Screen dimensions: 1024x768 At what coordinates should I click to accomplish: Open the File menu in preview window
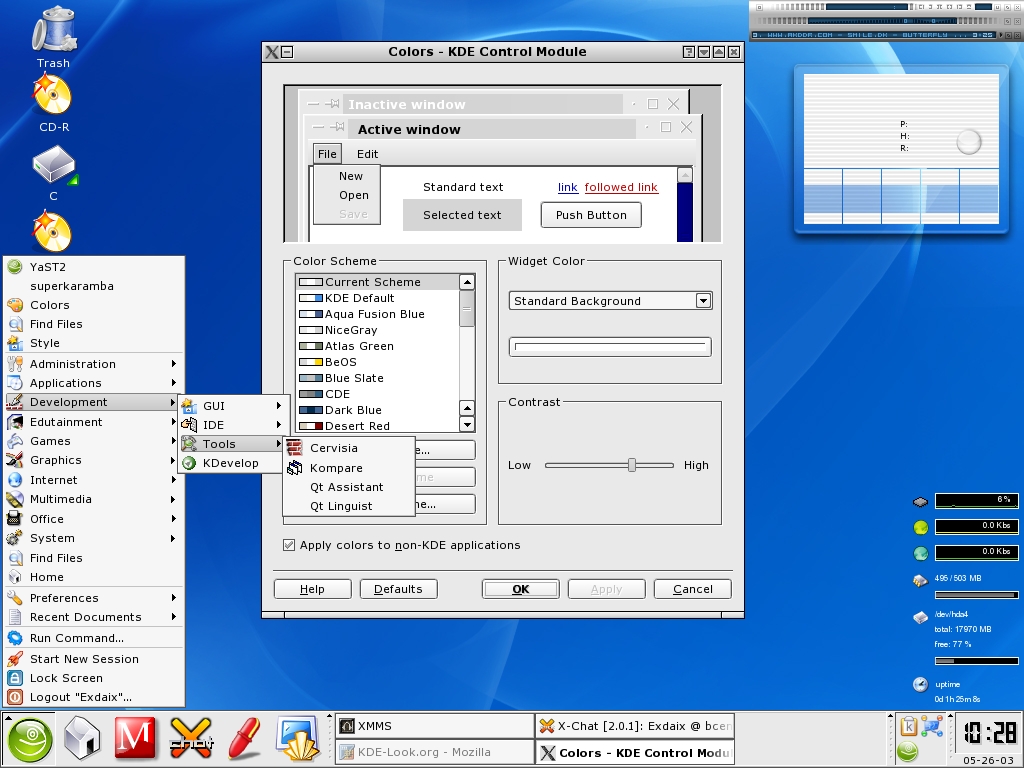[x=327, y=154]
